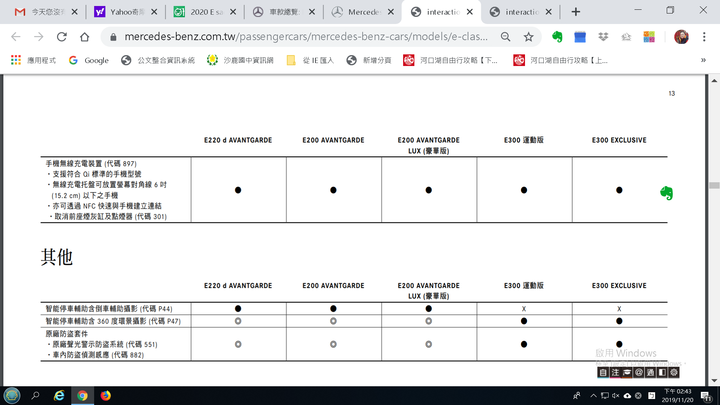
Task: Click the 原廠防盜套件 row label
Action: pyautogui.click(x=67, y=334)
